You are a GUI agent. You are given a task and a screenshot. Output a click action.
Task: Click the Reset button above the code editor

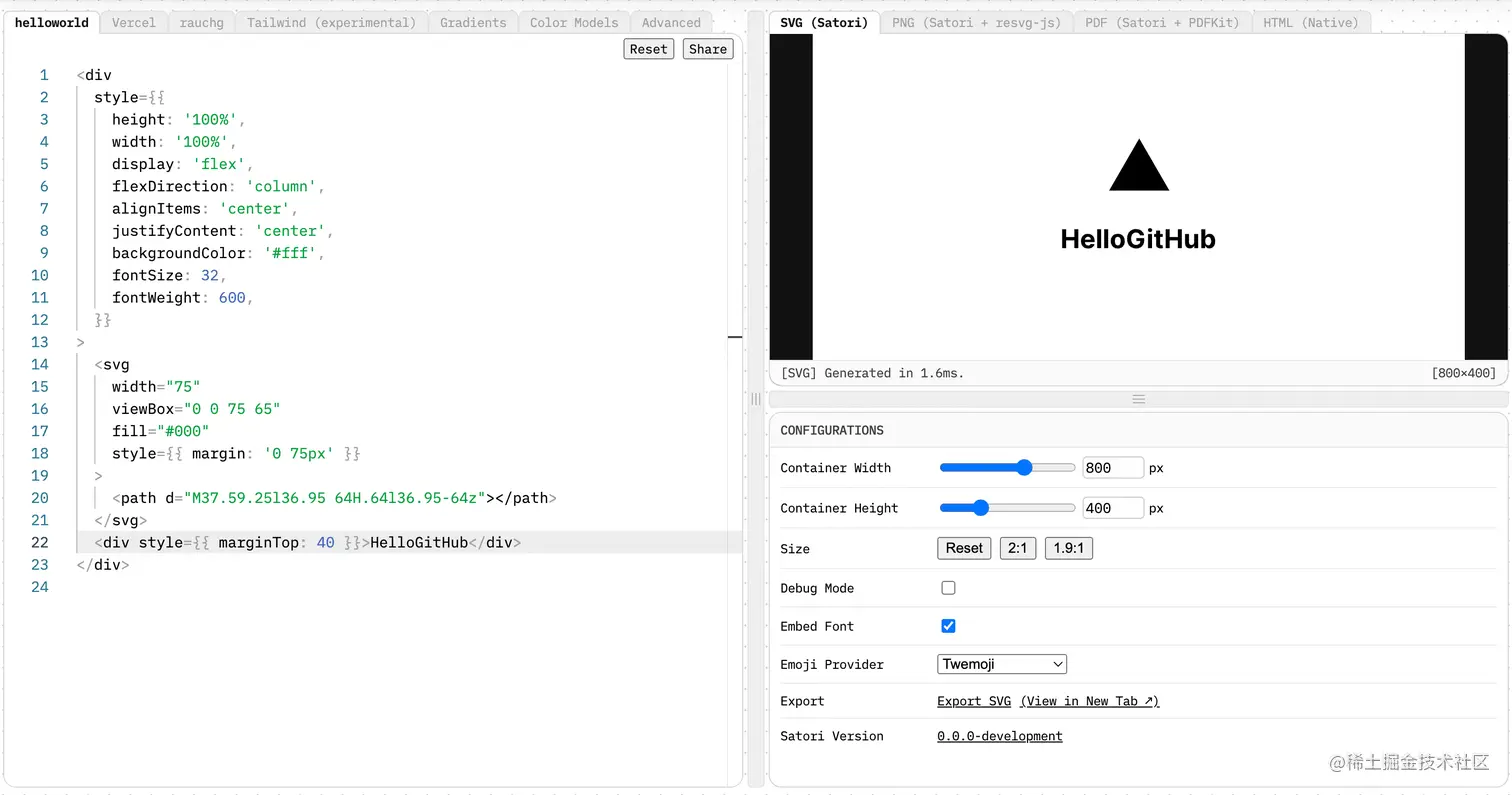(x=648, y=49)
